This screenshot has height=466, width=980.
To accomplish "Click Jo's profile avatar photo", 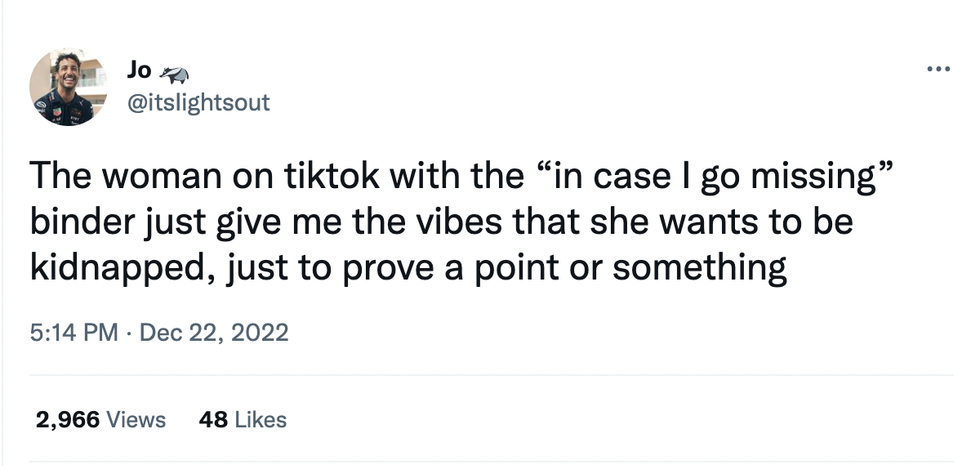I will 68,87.
